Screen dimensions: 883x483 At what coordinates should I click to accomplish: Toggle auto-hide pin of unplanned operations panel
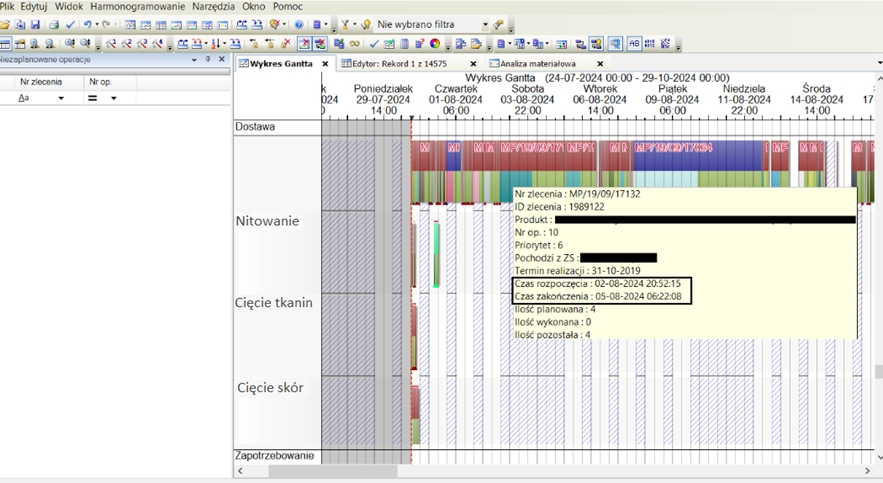[208, 59]
